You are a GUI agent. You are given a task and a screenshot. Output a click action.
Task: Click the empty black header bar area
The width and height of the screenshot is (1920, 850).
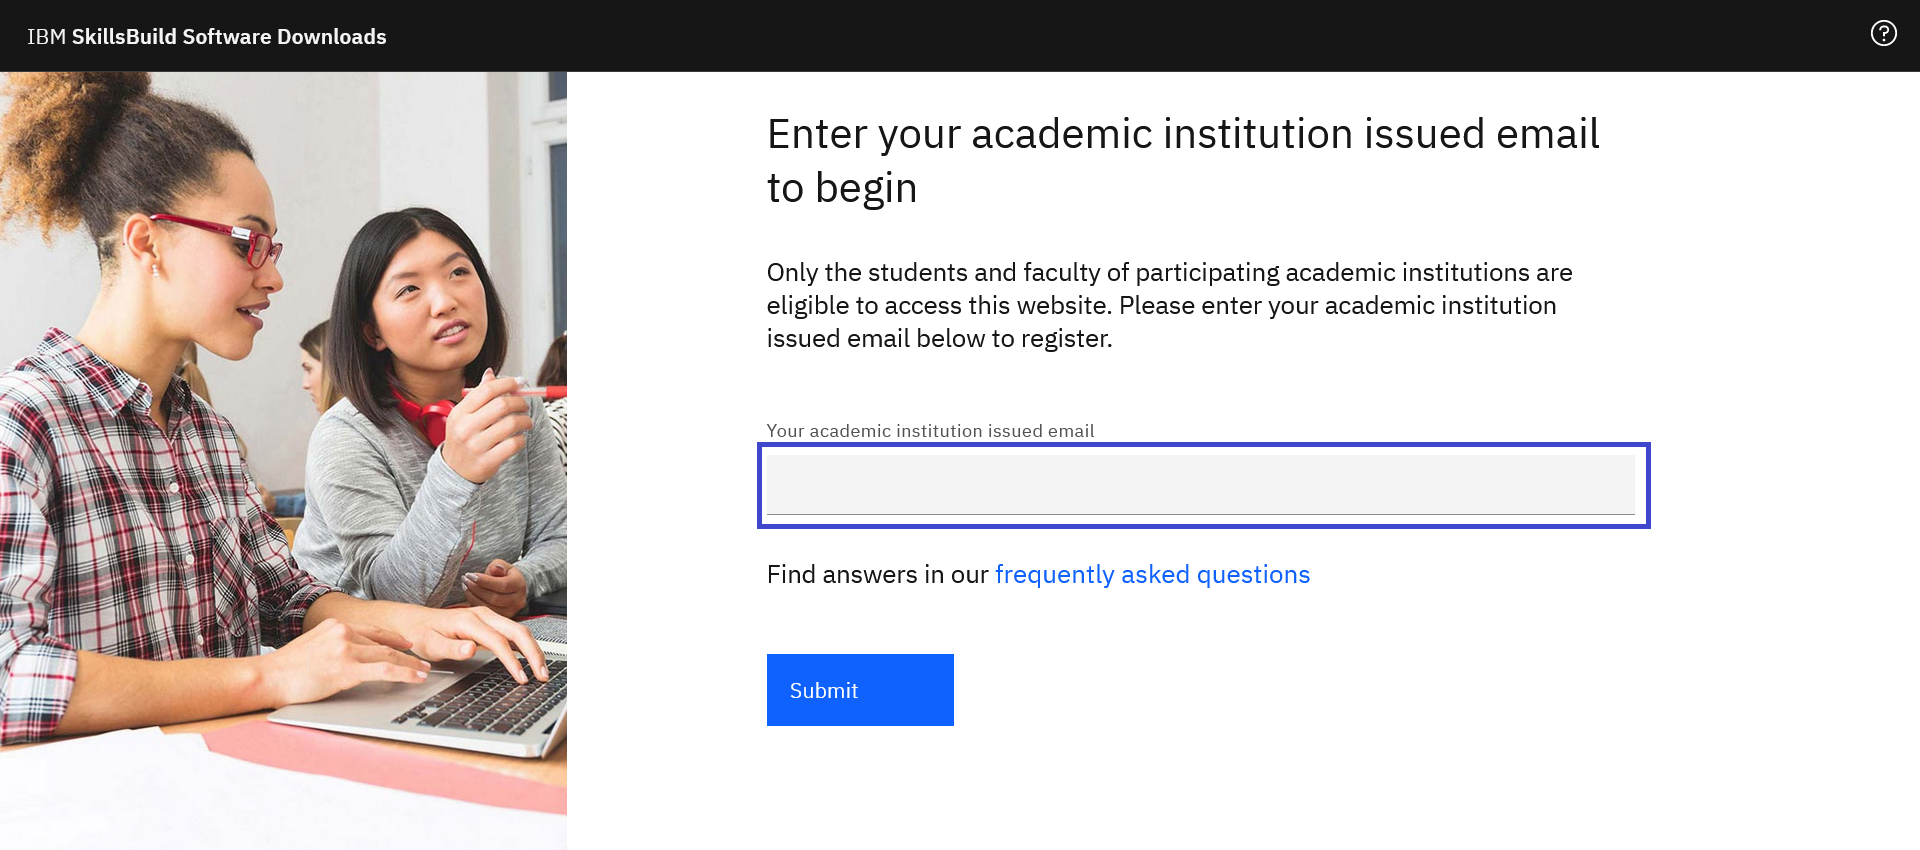(x=1100, y=36)
